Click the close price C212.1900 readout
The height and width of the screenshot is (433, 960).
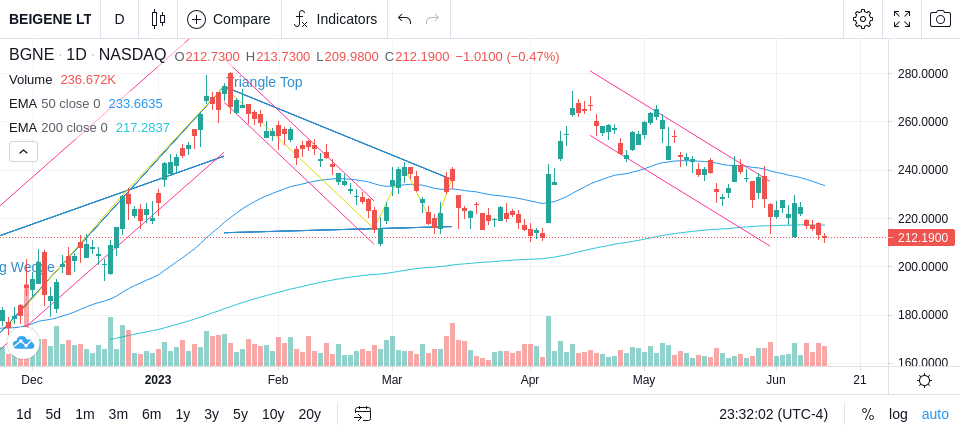[x=418, y=57]
